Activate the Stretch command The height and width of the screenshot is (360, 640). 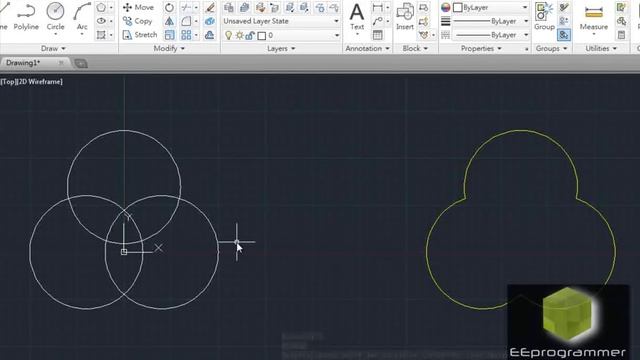pos(140,35)
